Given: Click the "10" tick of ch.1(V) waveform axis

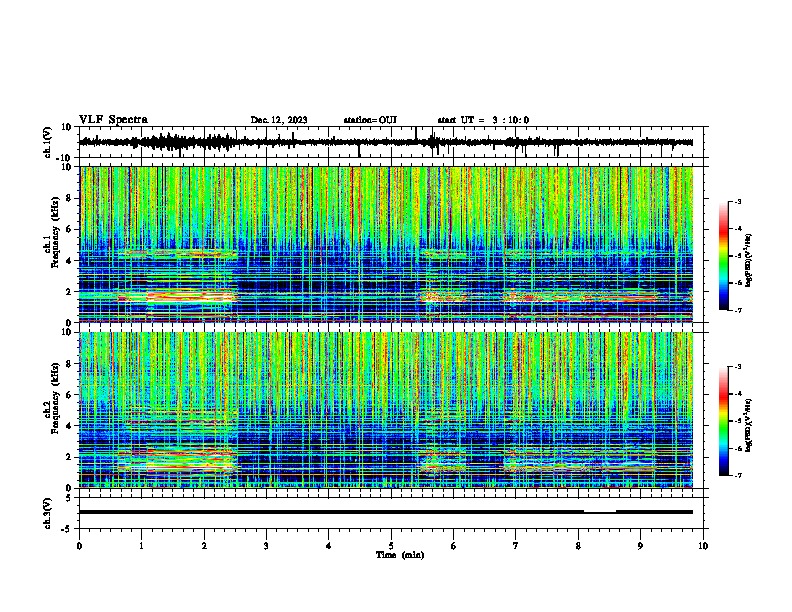Looking at the screenshot, I should pyautogui.click(x=67, y=127).
